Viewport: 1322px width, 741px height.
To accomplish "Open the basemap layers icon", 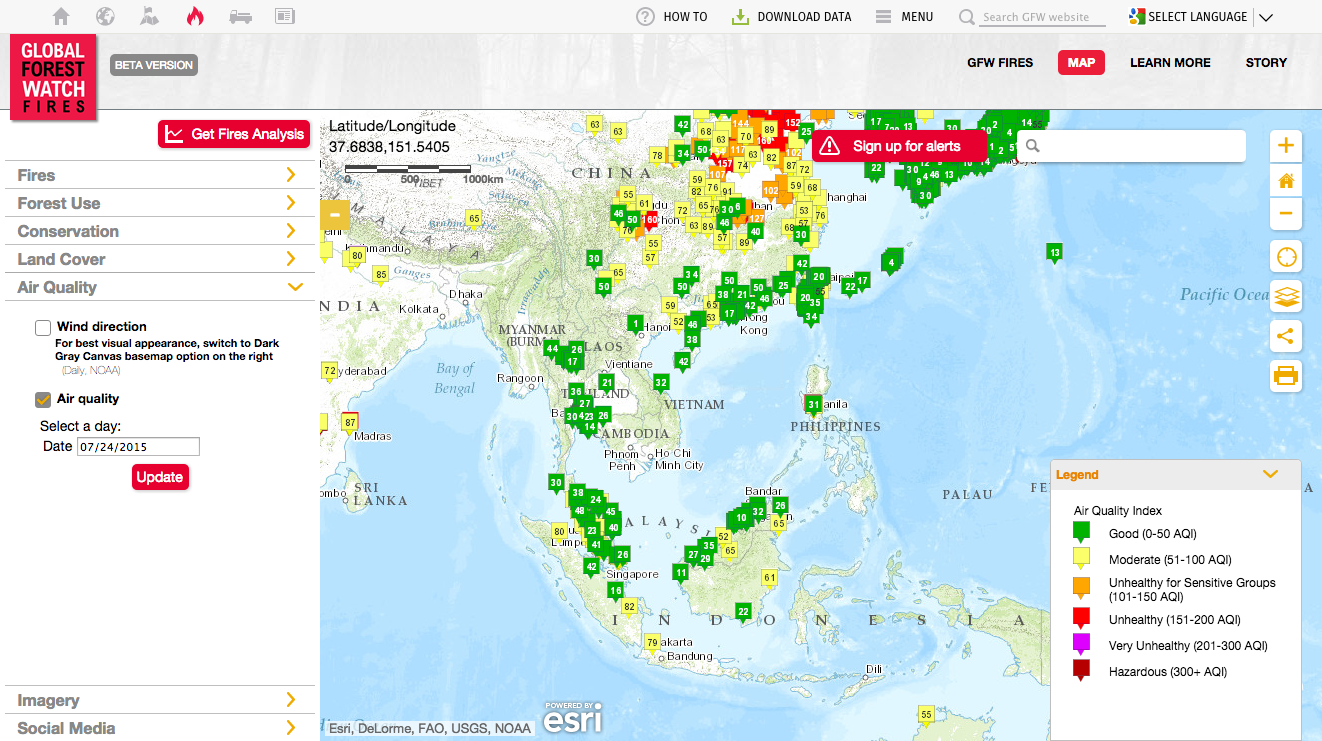I will pos(1285,296).
